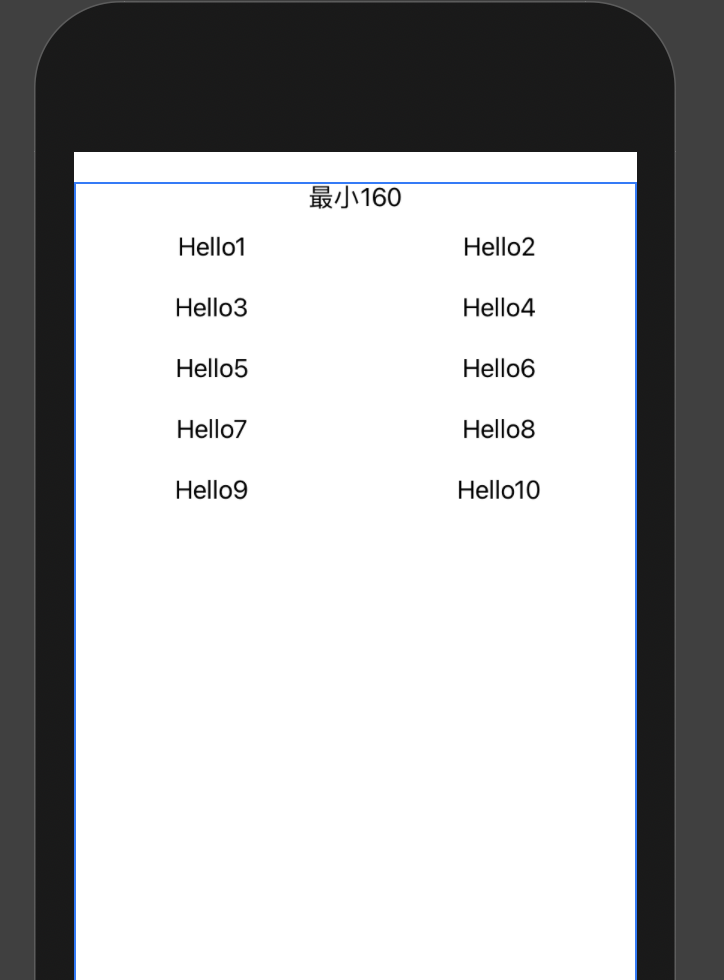Click the device's left black bezel
Screen dimensions: 724x980
pyautogui.click(x=54, y=562)
